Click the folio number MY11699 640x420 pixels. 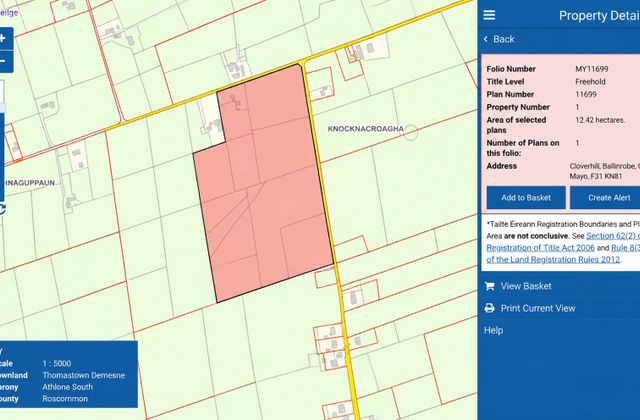pos(591,69)
